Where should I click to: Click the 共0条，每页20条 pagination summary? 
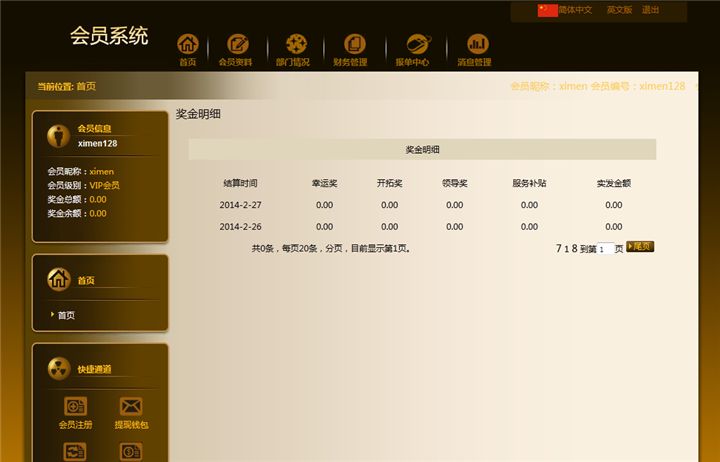pos(331,248)
